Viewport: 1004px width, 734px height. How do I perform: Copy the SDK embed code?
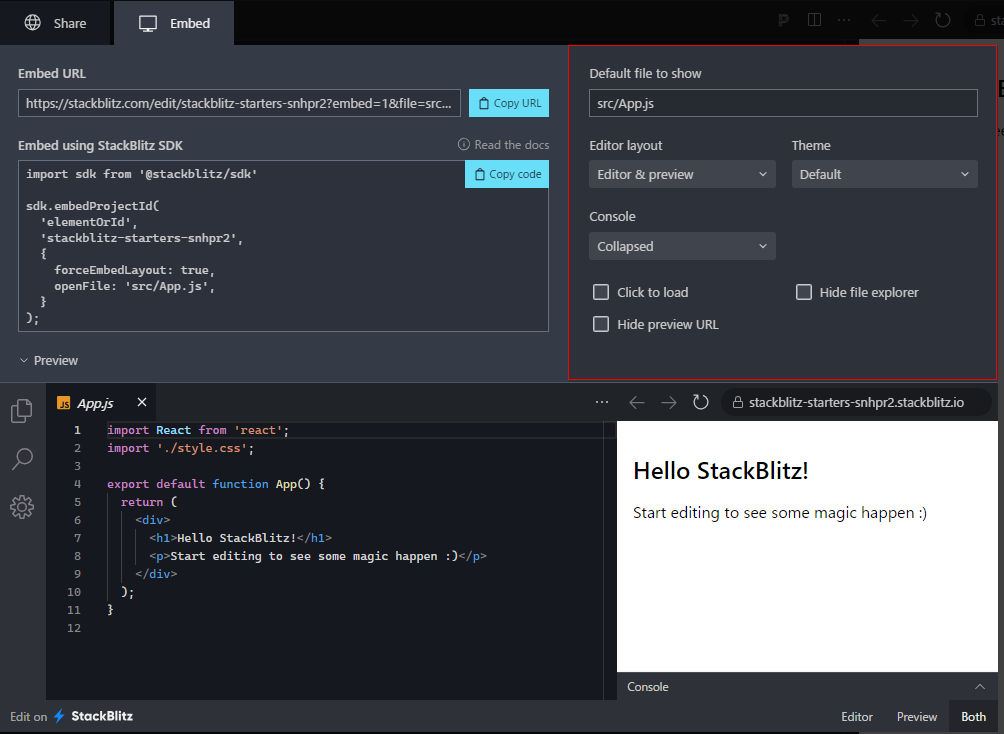[x=506, y=174]
